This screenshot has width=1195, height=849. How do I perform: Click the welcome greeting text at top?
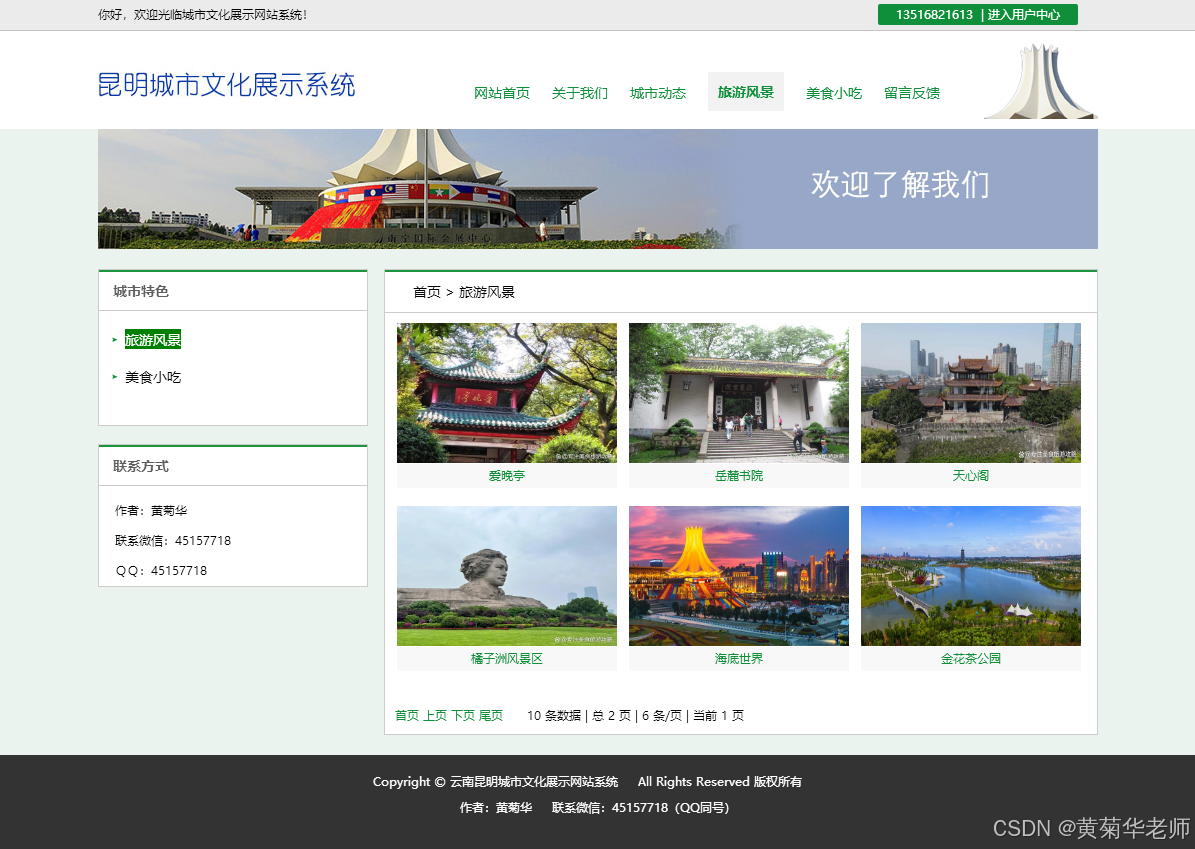tap(203, 14)
